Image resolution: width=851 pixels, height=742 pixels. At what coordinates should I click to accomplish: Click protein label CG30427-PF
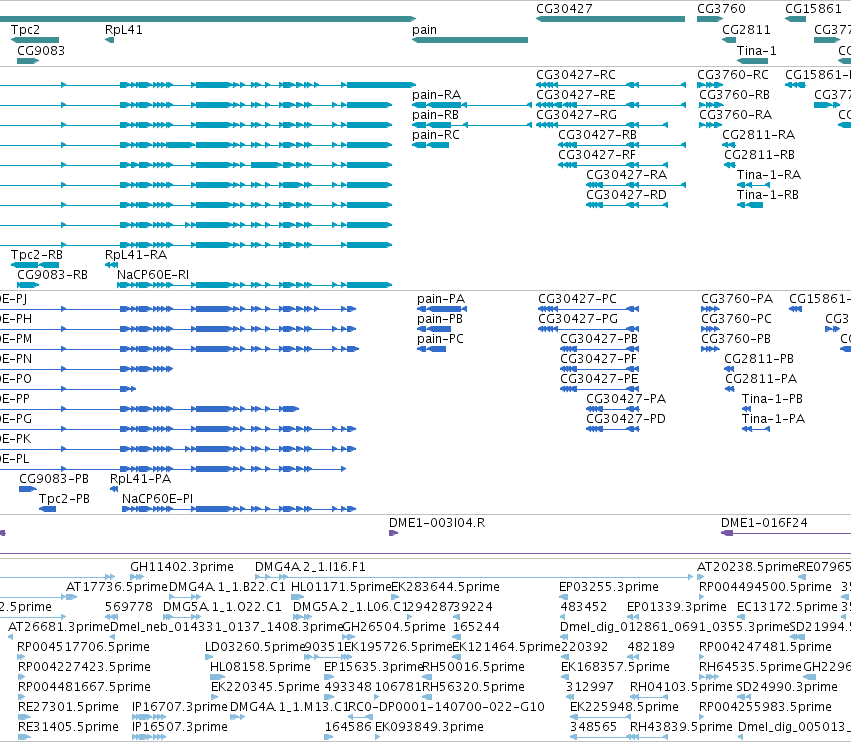[598, 359]
